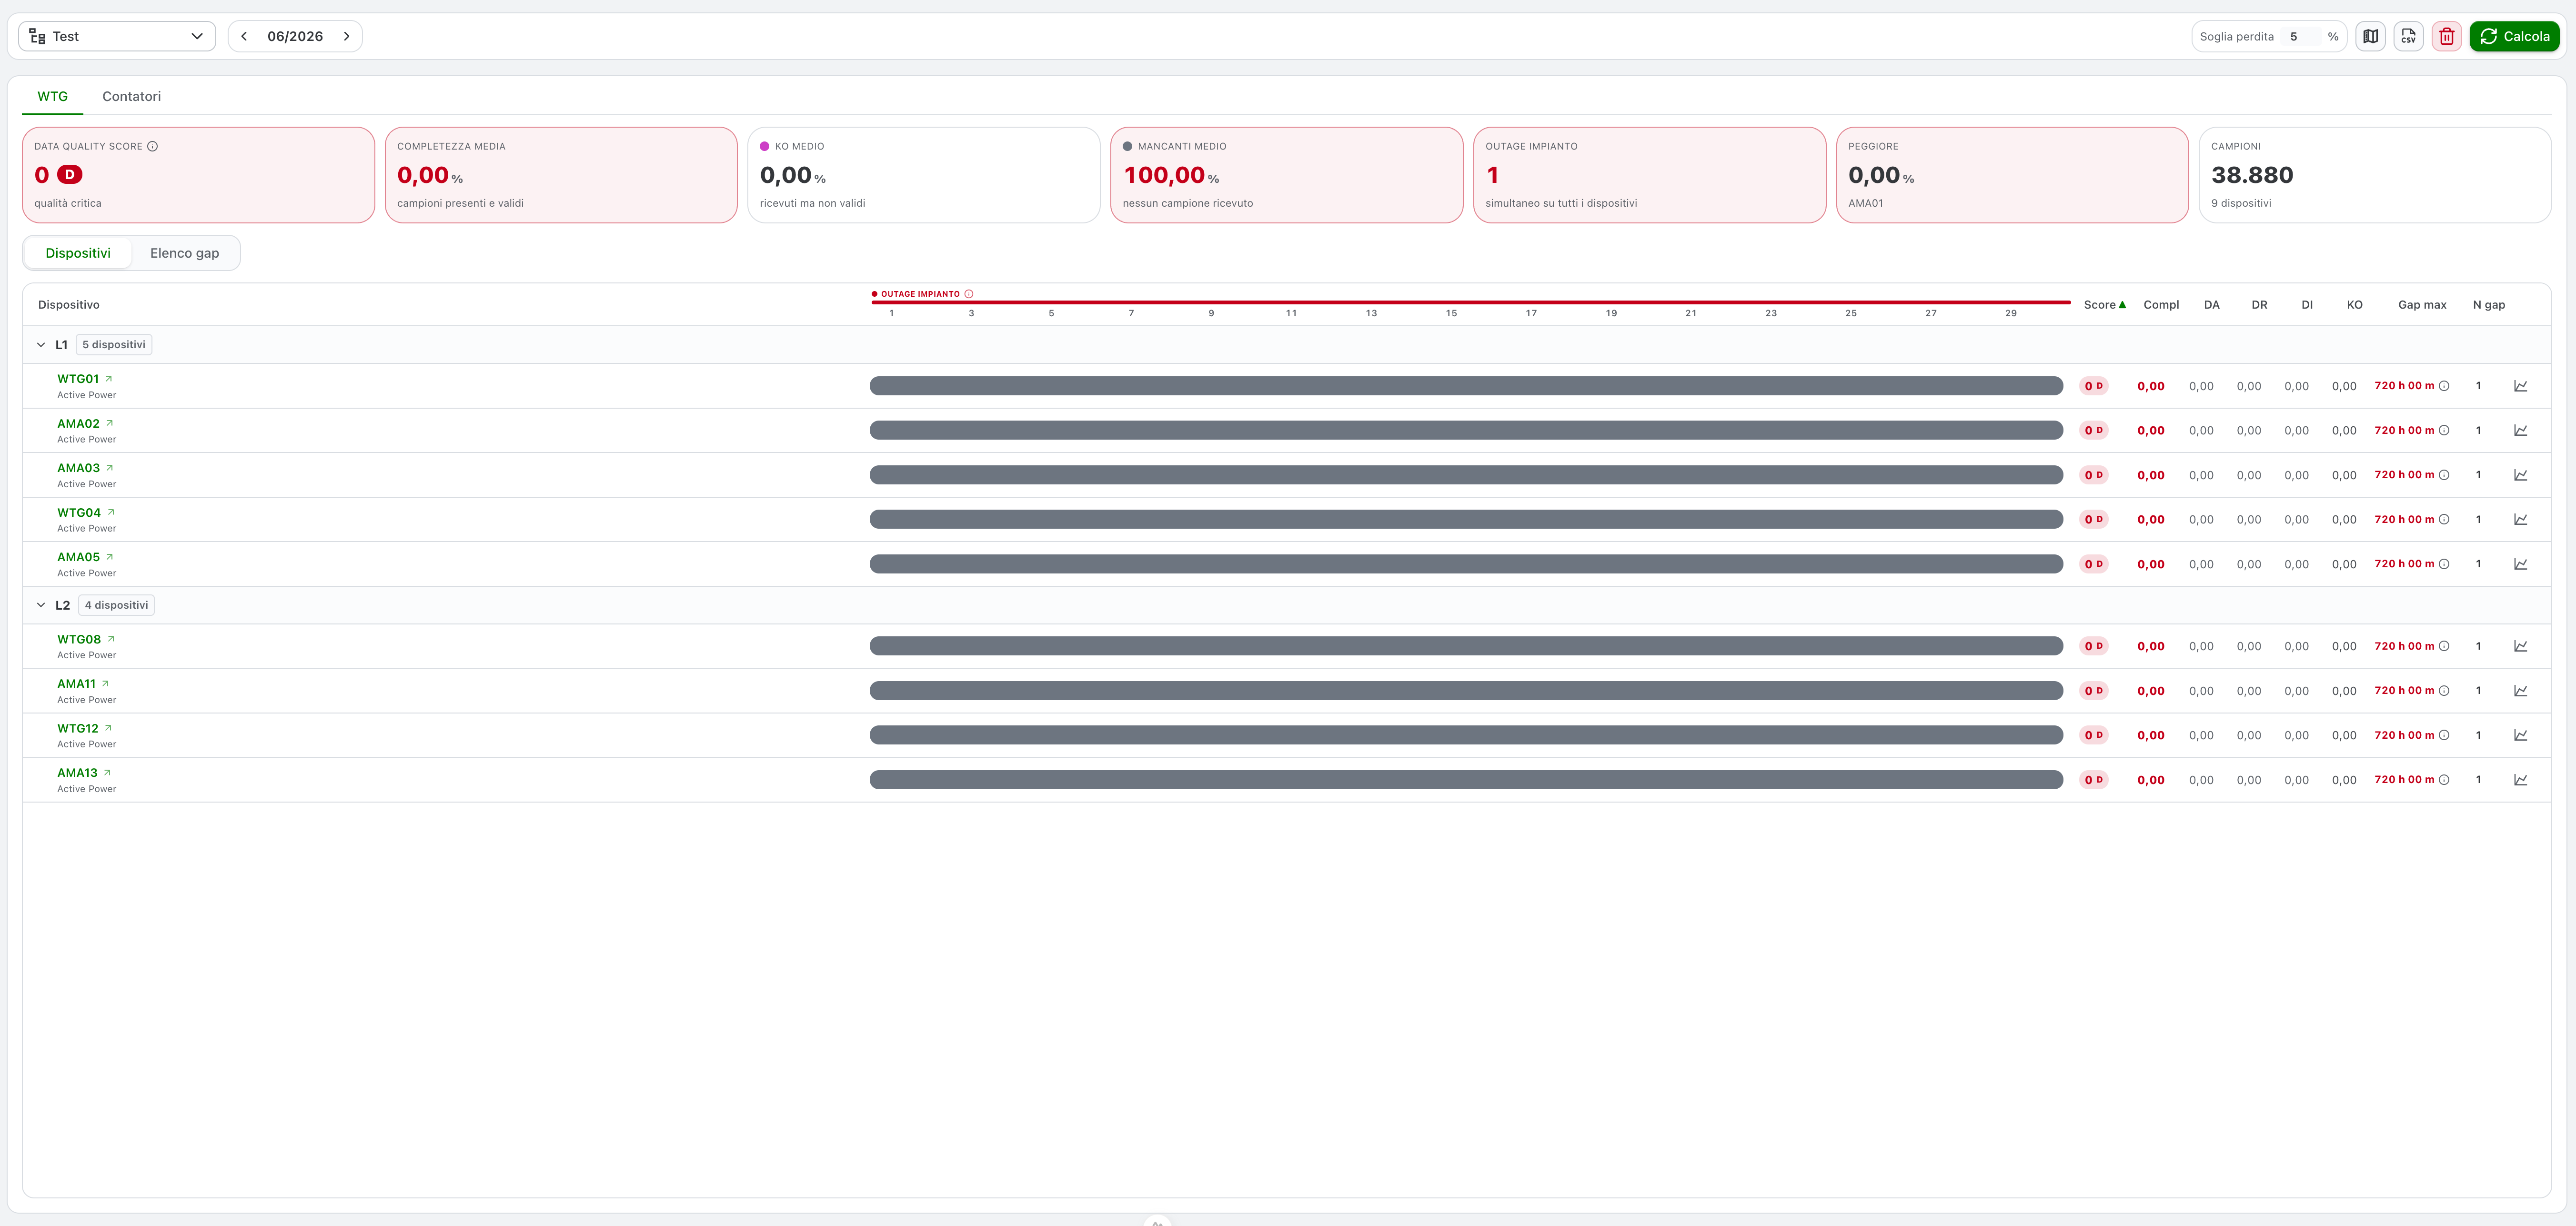Switch to the WTG tab

pos(53,96)
